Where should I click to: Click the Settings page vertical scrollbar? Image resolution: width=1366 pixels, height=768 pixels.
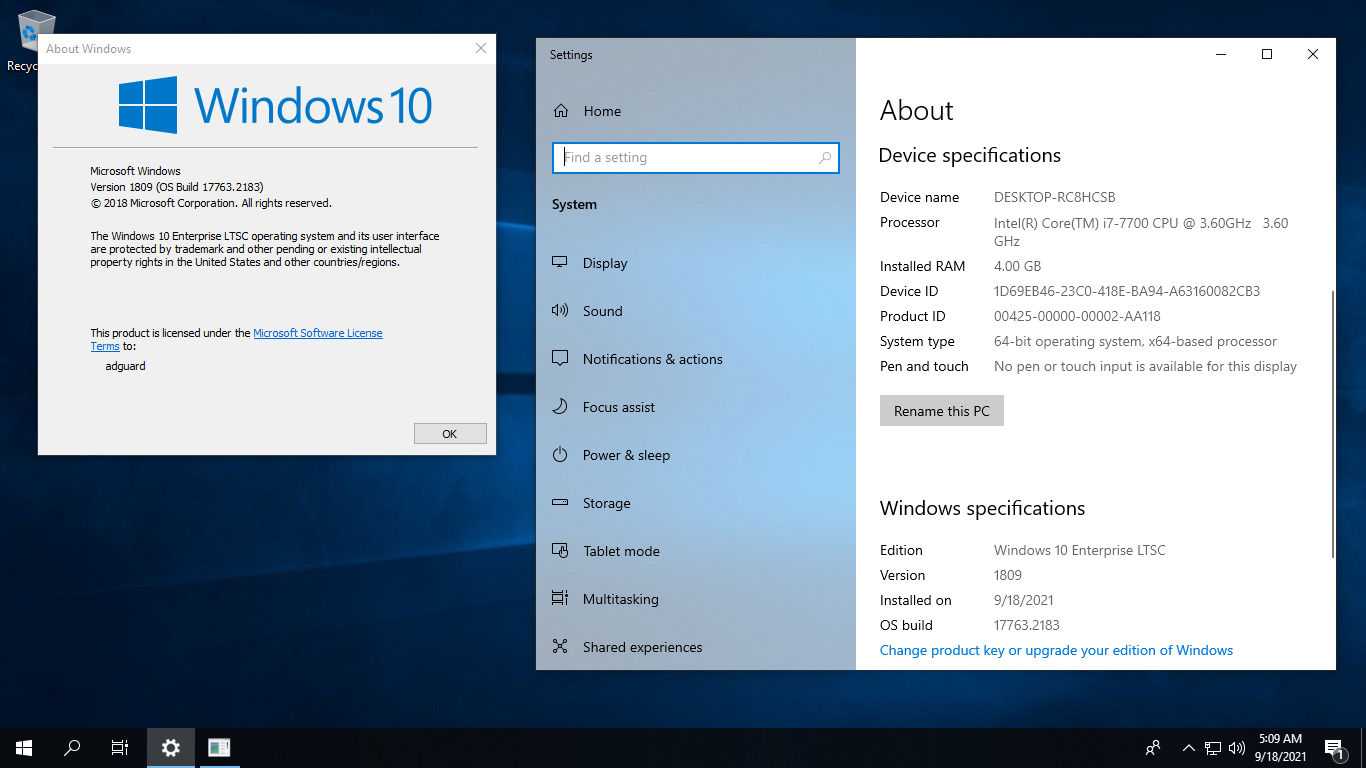[x=1332, y=424]
